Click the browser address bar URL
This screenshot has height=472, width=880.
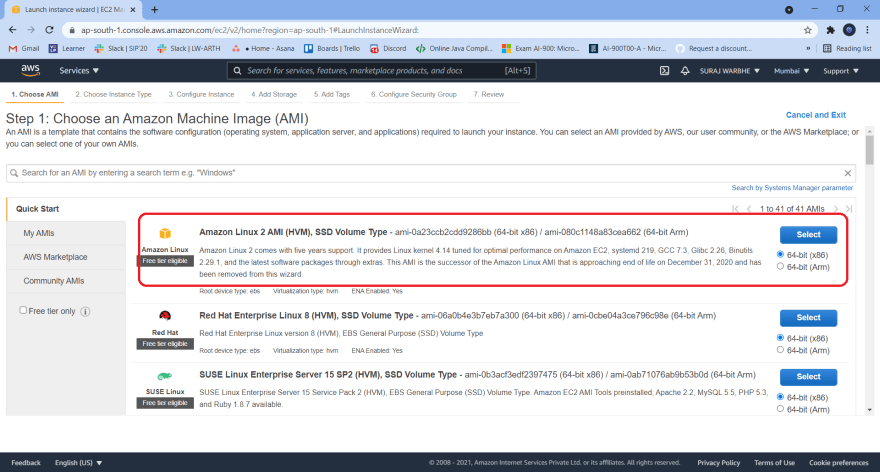250,30
